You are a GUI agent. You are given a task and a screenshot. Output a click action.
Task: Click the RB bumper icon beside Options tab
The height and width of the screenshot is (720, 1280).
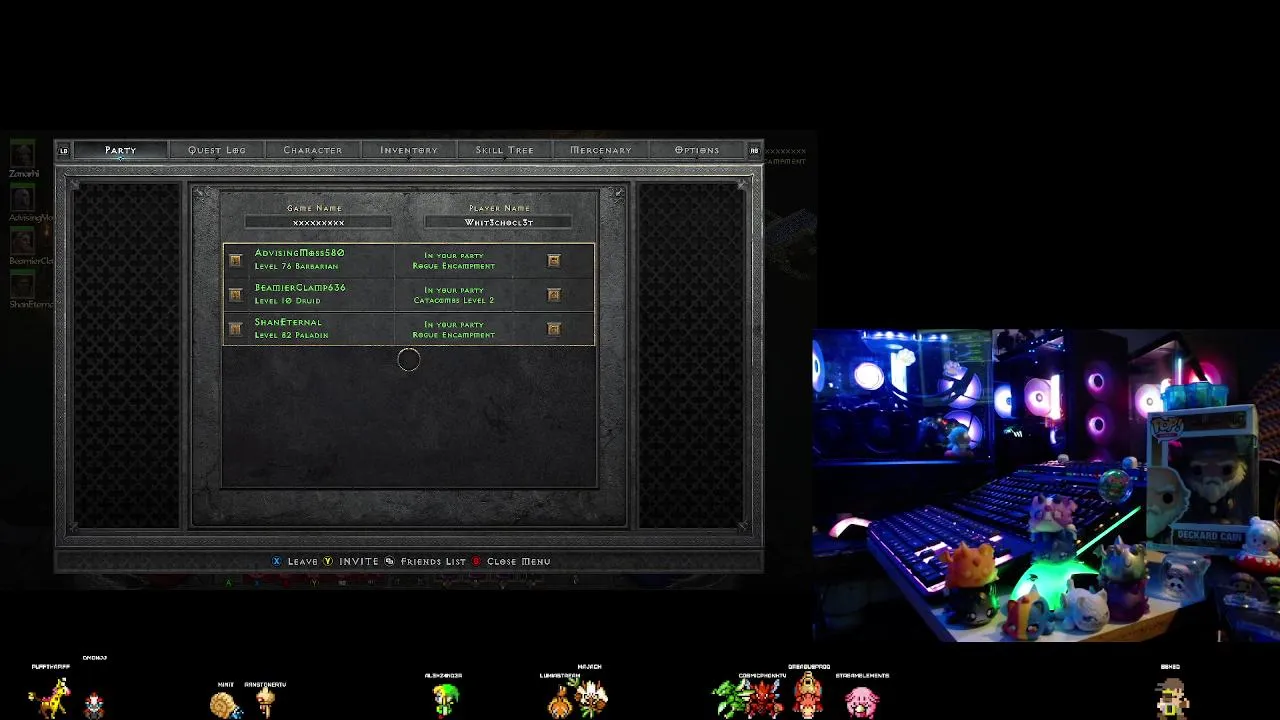point(754,151)
